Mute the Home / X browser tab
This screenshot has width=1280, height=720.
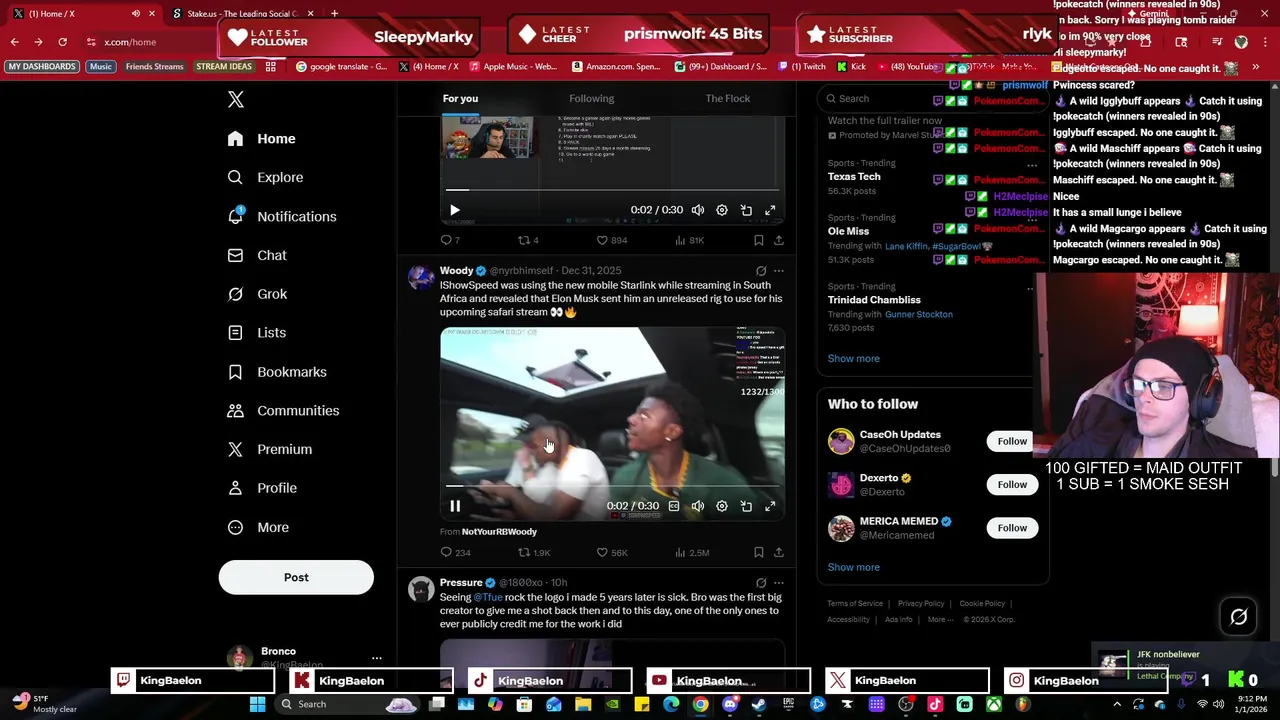pyautogui.click(x=136, y=14)
